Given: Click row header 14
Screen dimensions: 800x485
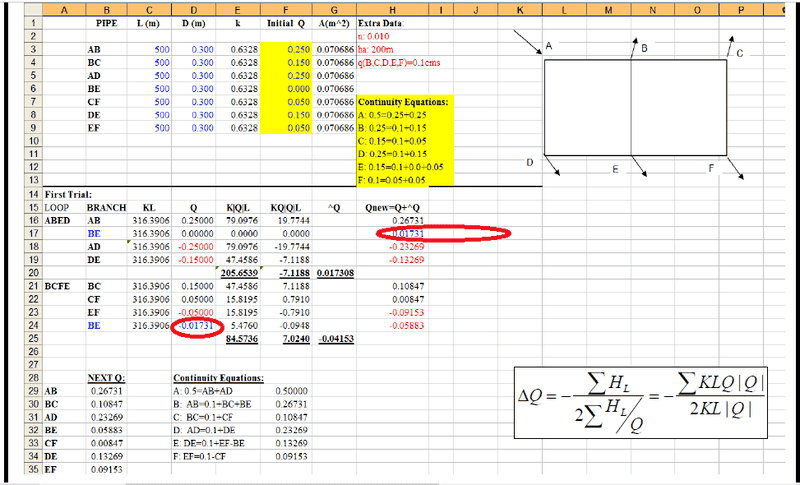Looking at the screenshot, I should point(8,192).
